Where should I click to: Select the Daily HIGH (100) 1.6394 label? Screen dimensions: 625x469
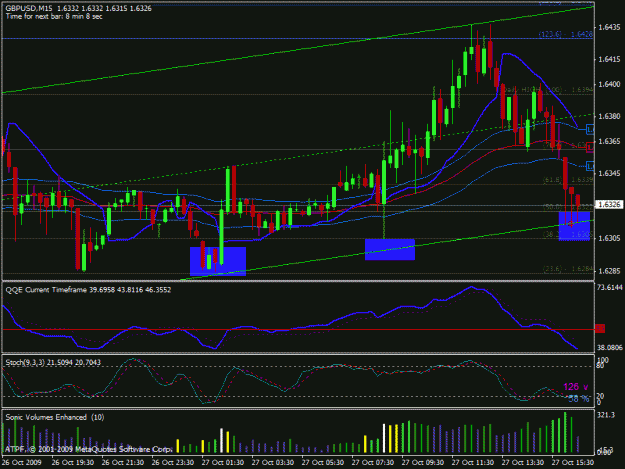pos(547,90)
